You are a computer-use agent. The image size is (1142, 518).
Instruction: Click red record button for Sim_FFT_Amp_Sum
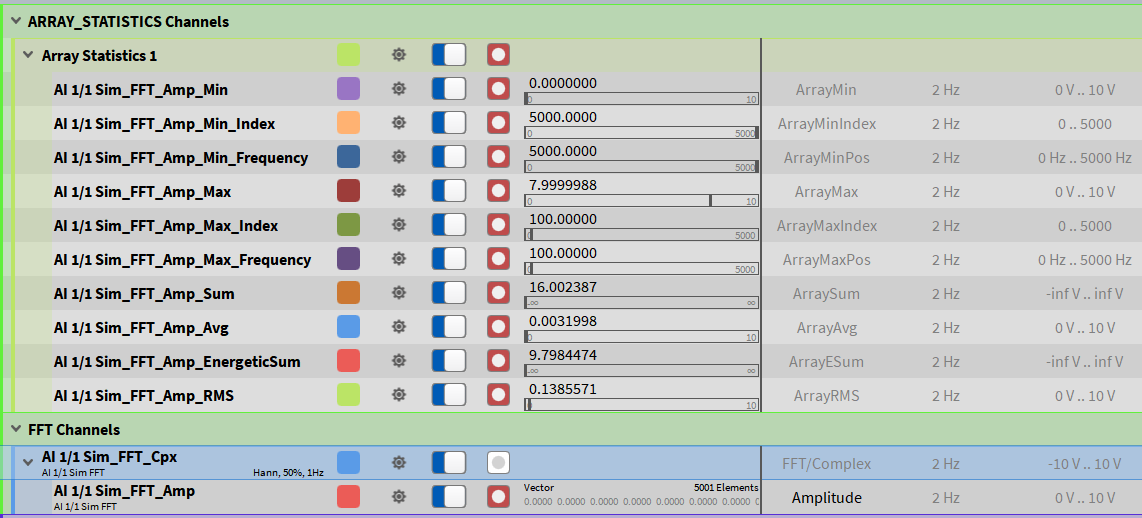[498, 293]
